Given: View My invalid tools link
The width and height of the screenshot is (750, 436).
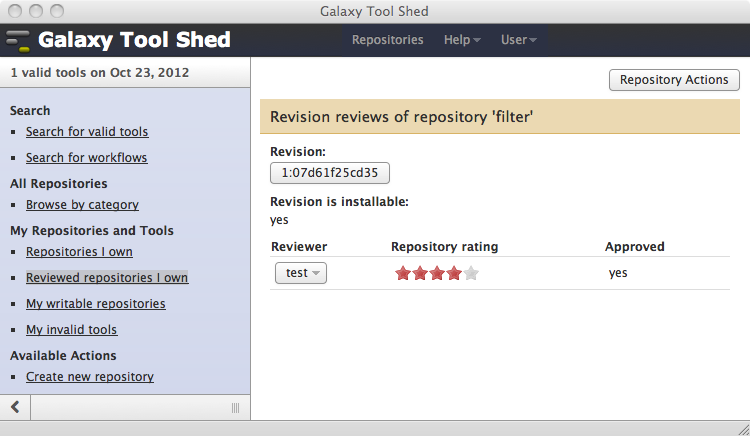Looking at the screenshot, I should [72, 330].
